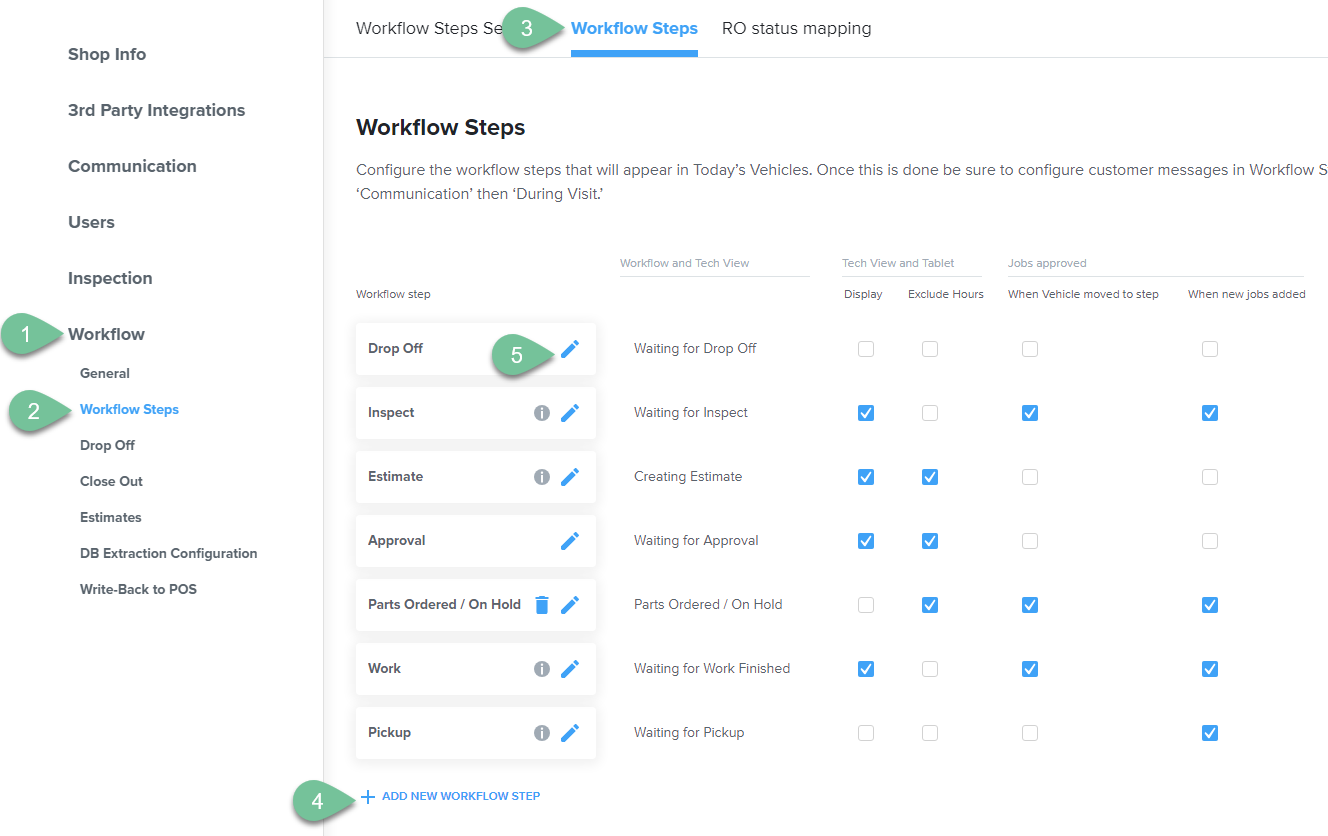Edit the Drop Off workflow step
1328x836 pixels.
(x=570, y=349)
